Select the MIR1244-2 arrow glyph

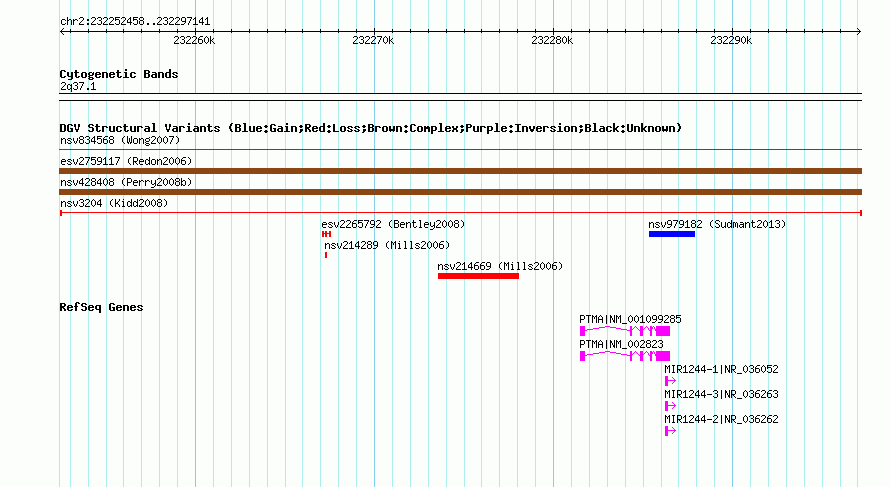tap(670, 431)
